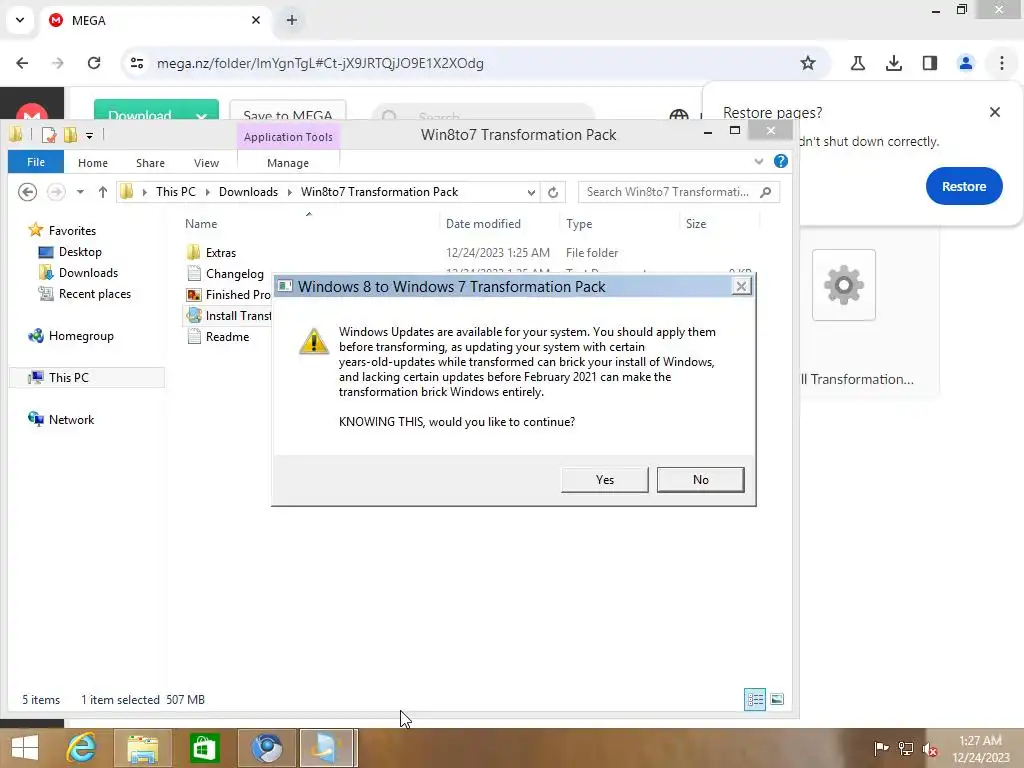The height and width of the screenshot is (768, 1024).
Task: Open Windows Store from taskbar
Action: coord(204,748)
